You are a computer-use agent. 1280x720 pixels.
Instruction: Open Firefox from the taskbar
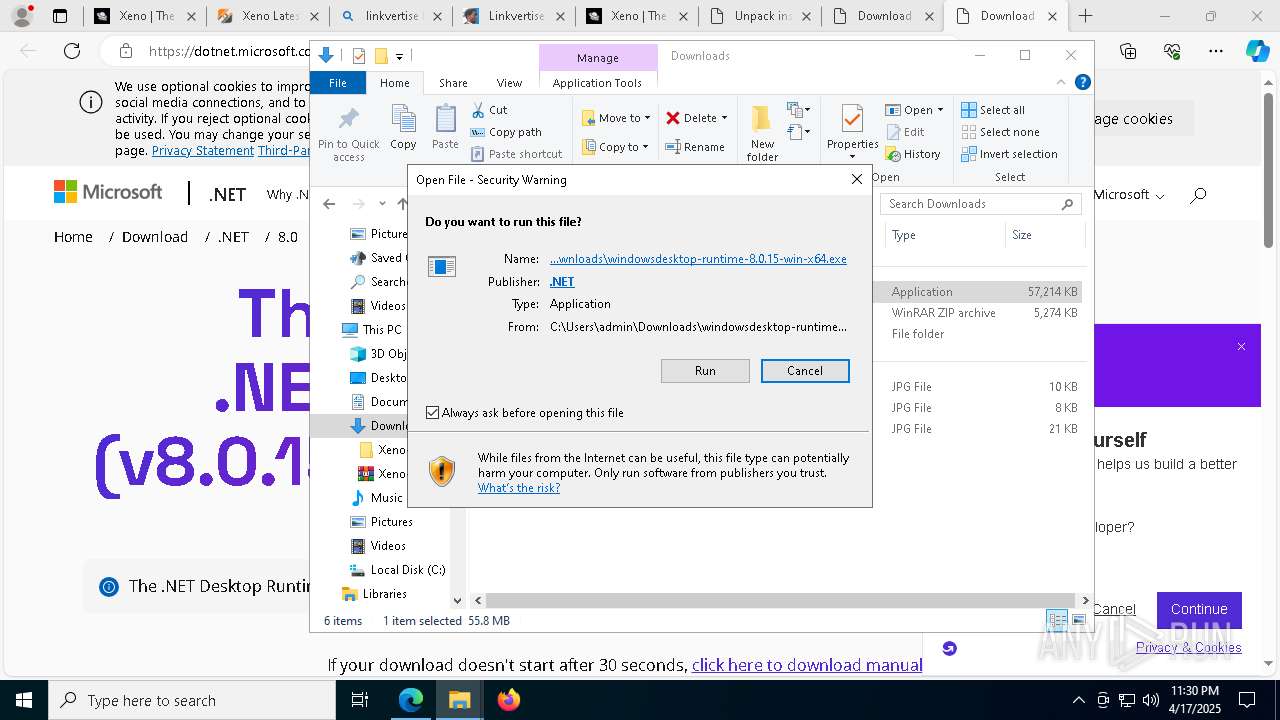(x=508, y=700)
